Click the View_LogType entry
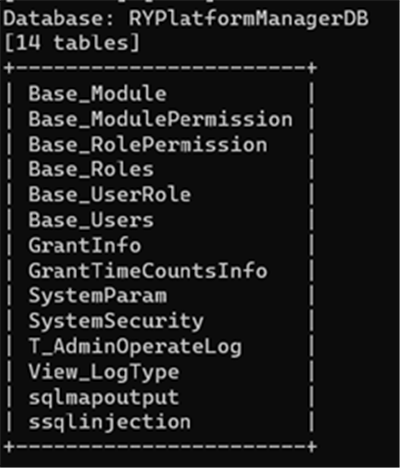400x468 pixels. [x=104, y=372]
